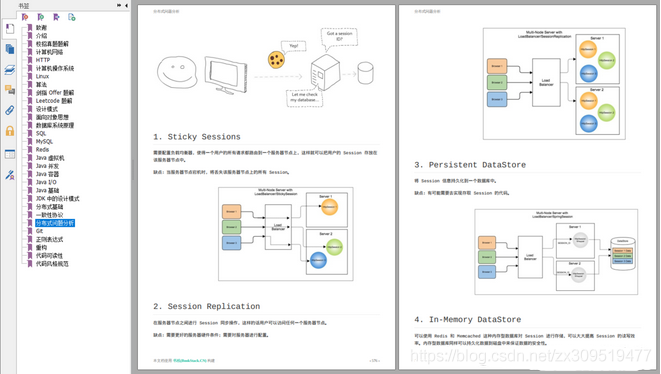Click the '3. Persistent DataStore' heading

pyautogui.click(x=470, y=165)
